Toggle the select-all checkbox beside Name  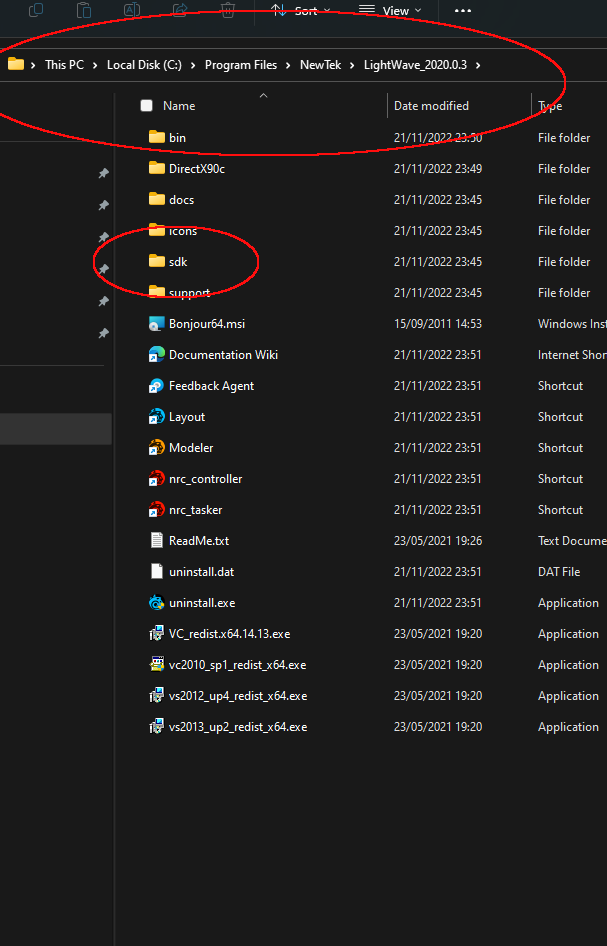(x=146, y=106)
